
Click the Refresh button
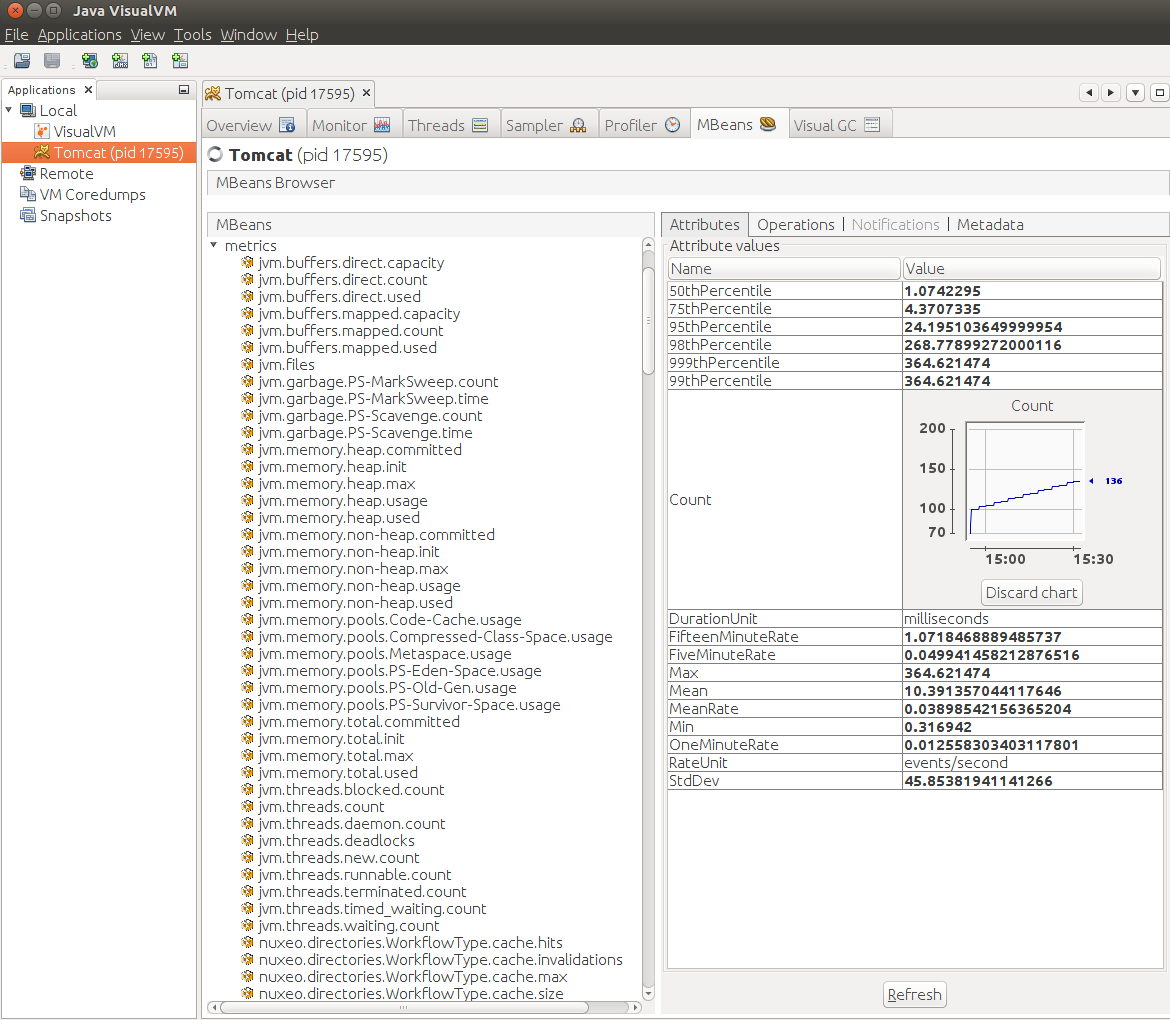(915, 994)
